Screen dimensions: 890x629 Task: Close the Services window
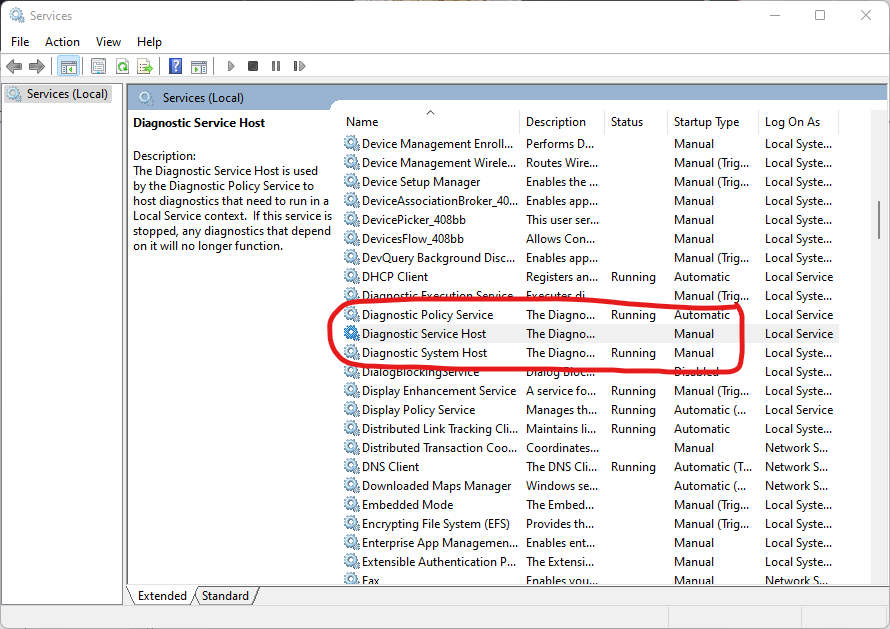(x=866, y=15)
